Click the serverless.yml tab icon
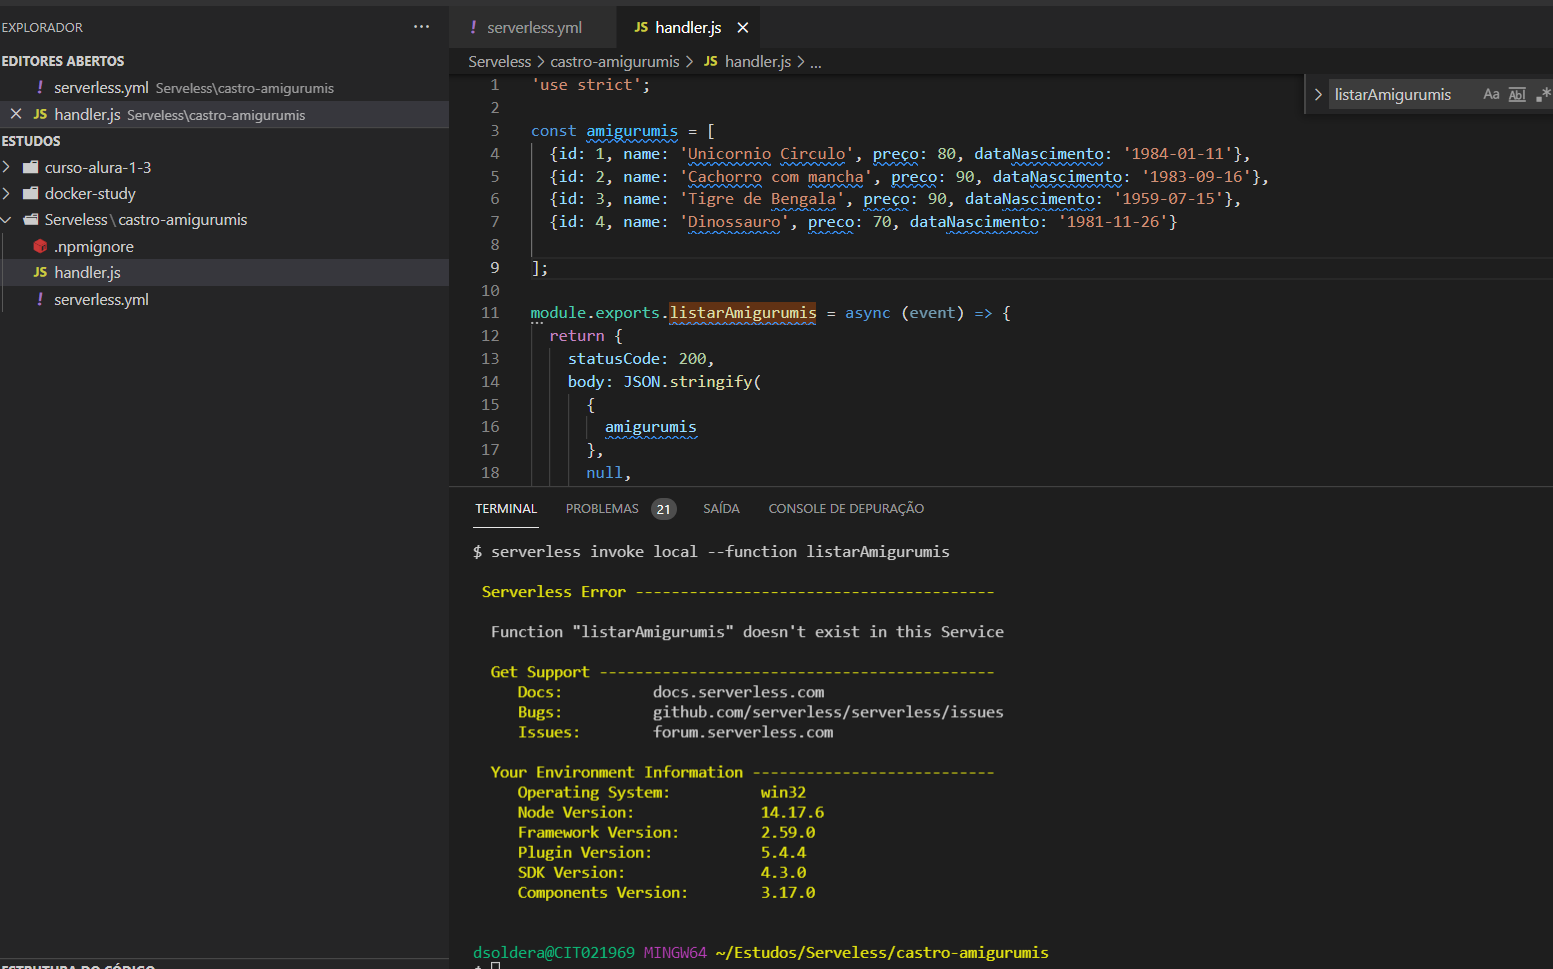The image size is (1553, 969). [x=473, y=28]
